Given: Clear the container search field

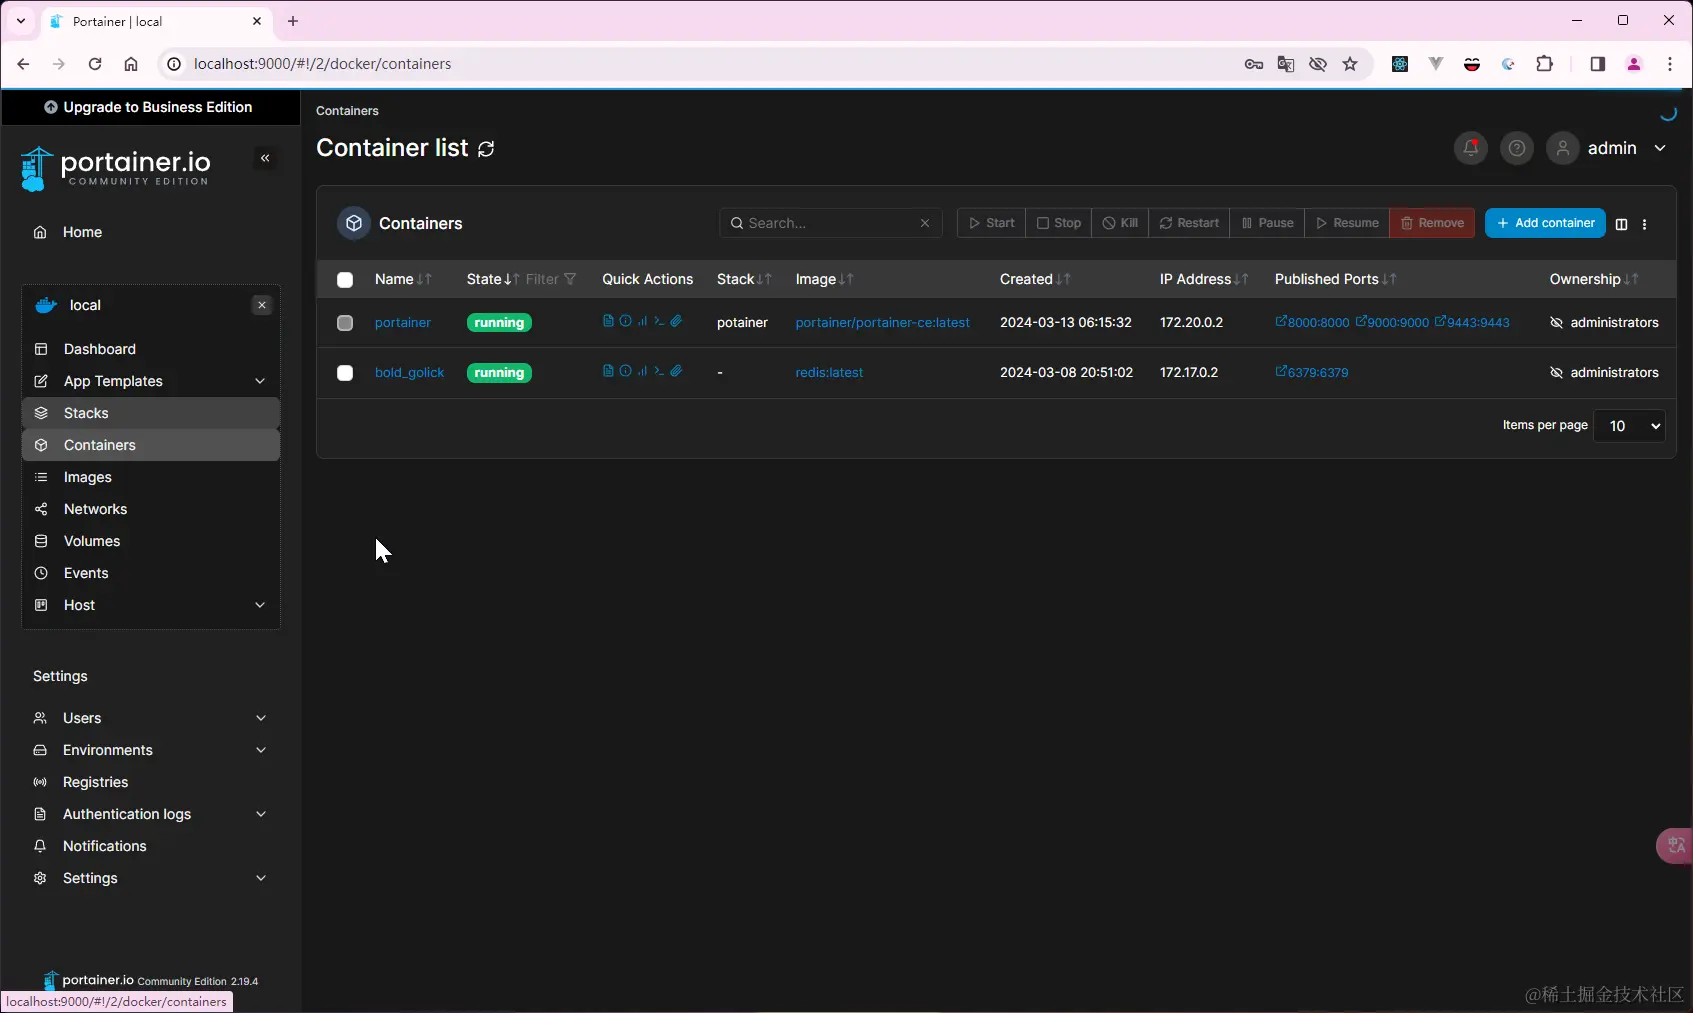Looking at the screenshot, I should [x=925, y=223].
